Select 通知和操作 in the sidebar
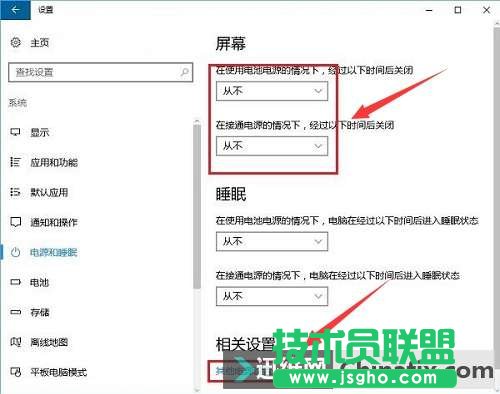 [54, 222]
